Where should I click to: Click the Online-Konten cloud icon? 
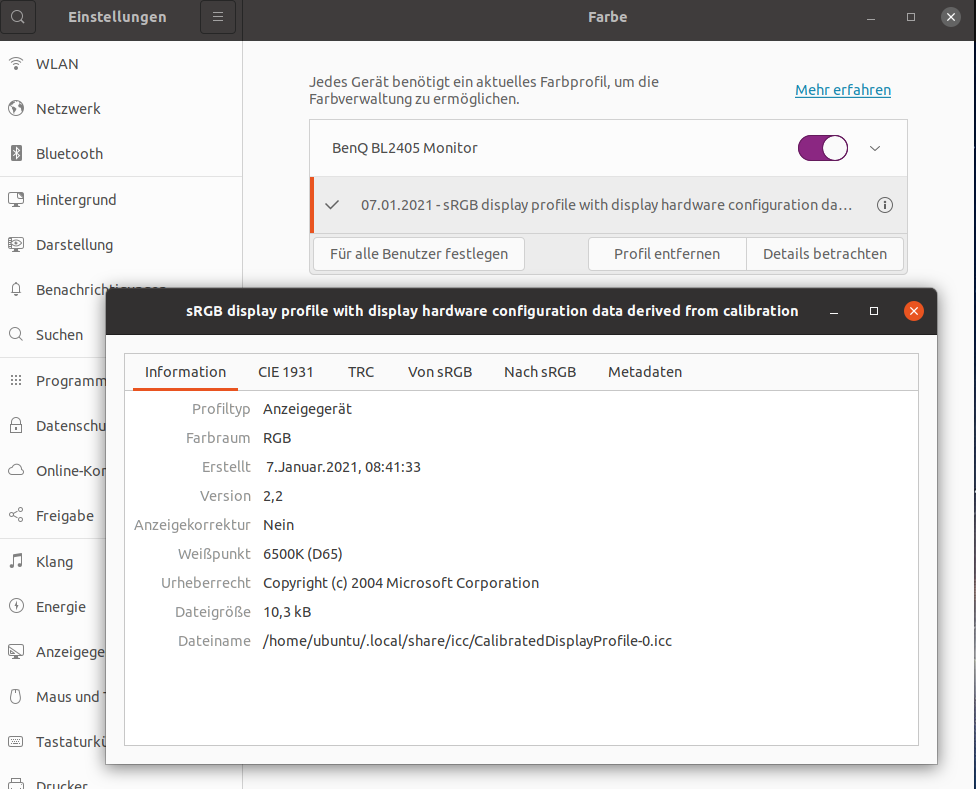point(16,470)
